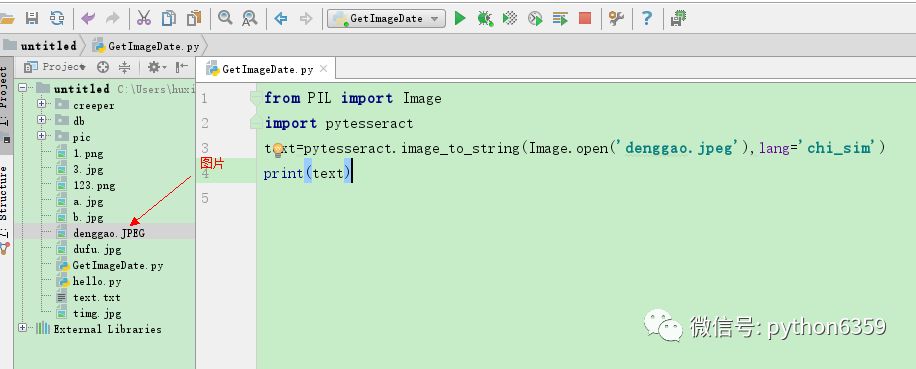Expand the pic folder
This screenshot has height=369, width=916.
[x=41, y=136]
